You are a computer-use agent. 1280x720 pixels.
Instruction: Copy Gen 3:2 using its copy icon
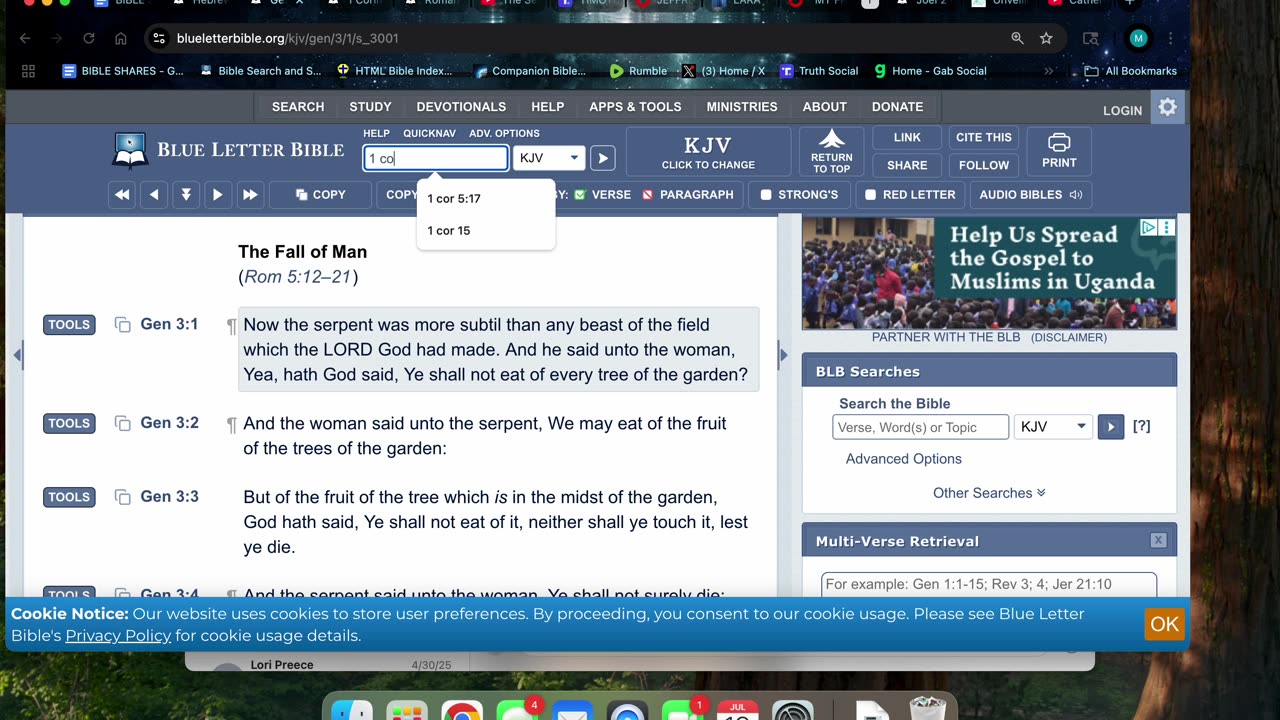123,424
